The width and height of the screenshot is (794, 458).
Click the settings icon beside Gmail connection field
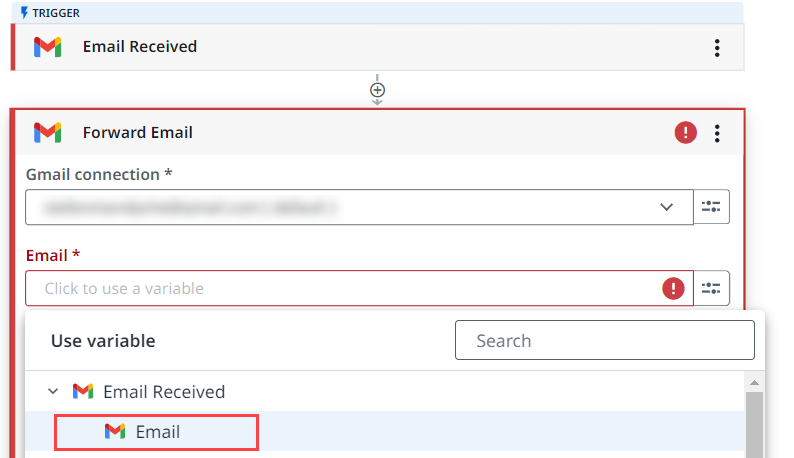(711, 207)
